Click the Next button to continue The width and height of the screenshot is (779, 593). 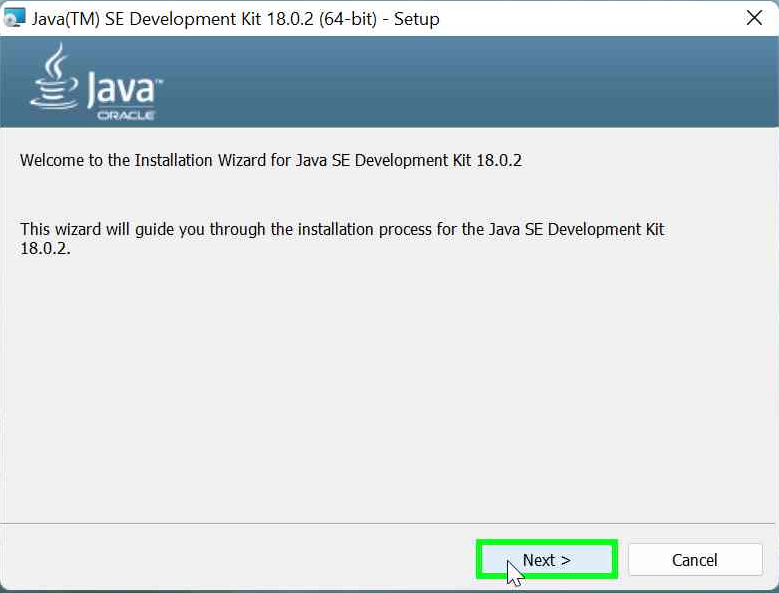click(546, 560)
